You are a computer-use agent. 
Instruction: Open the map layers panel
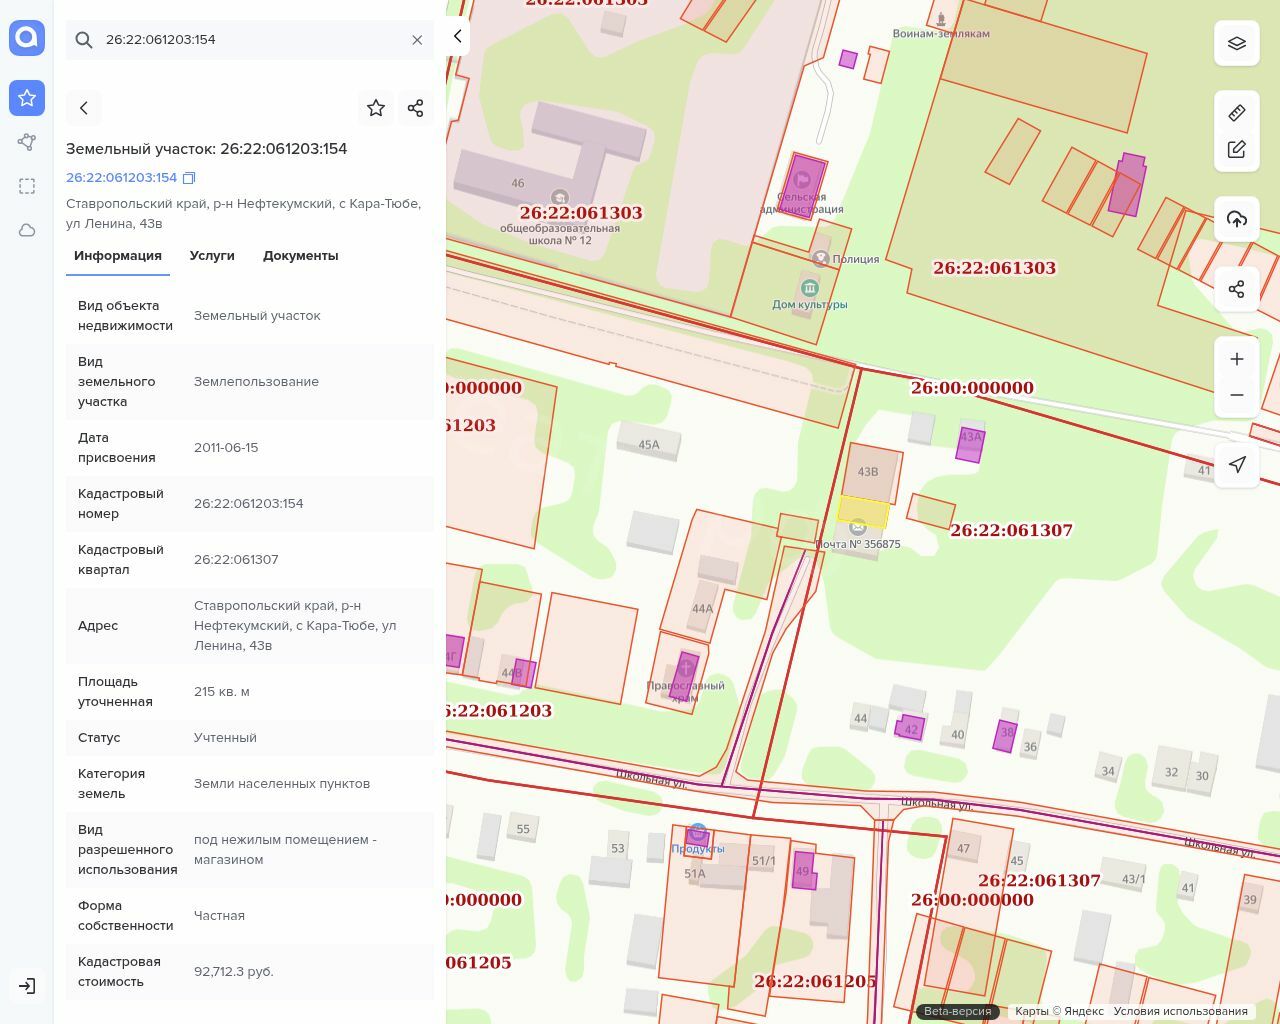[x=1237, y=43]
